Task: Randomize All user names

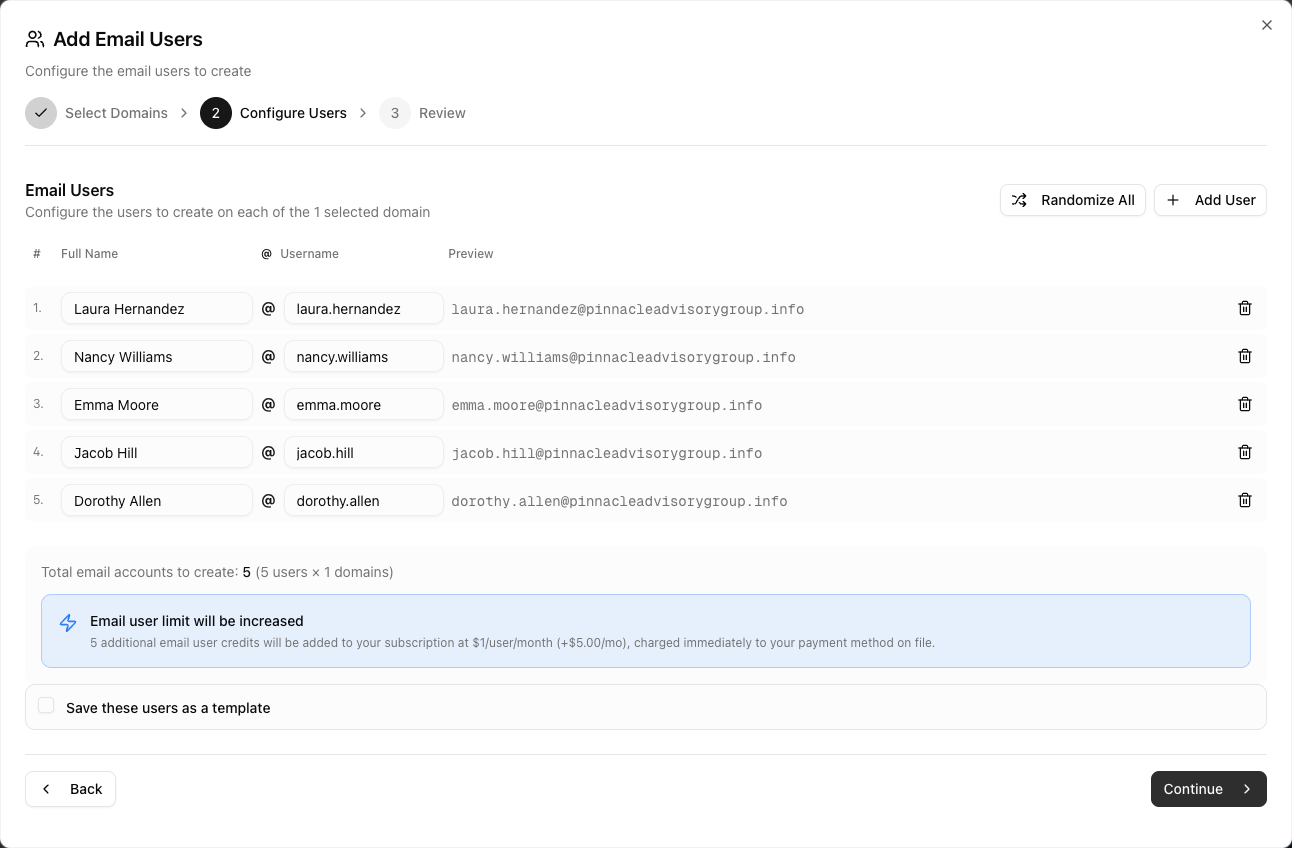Action: coord(1073,200)
